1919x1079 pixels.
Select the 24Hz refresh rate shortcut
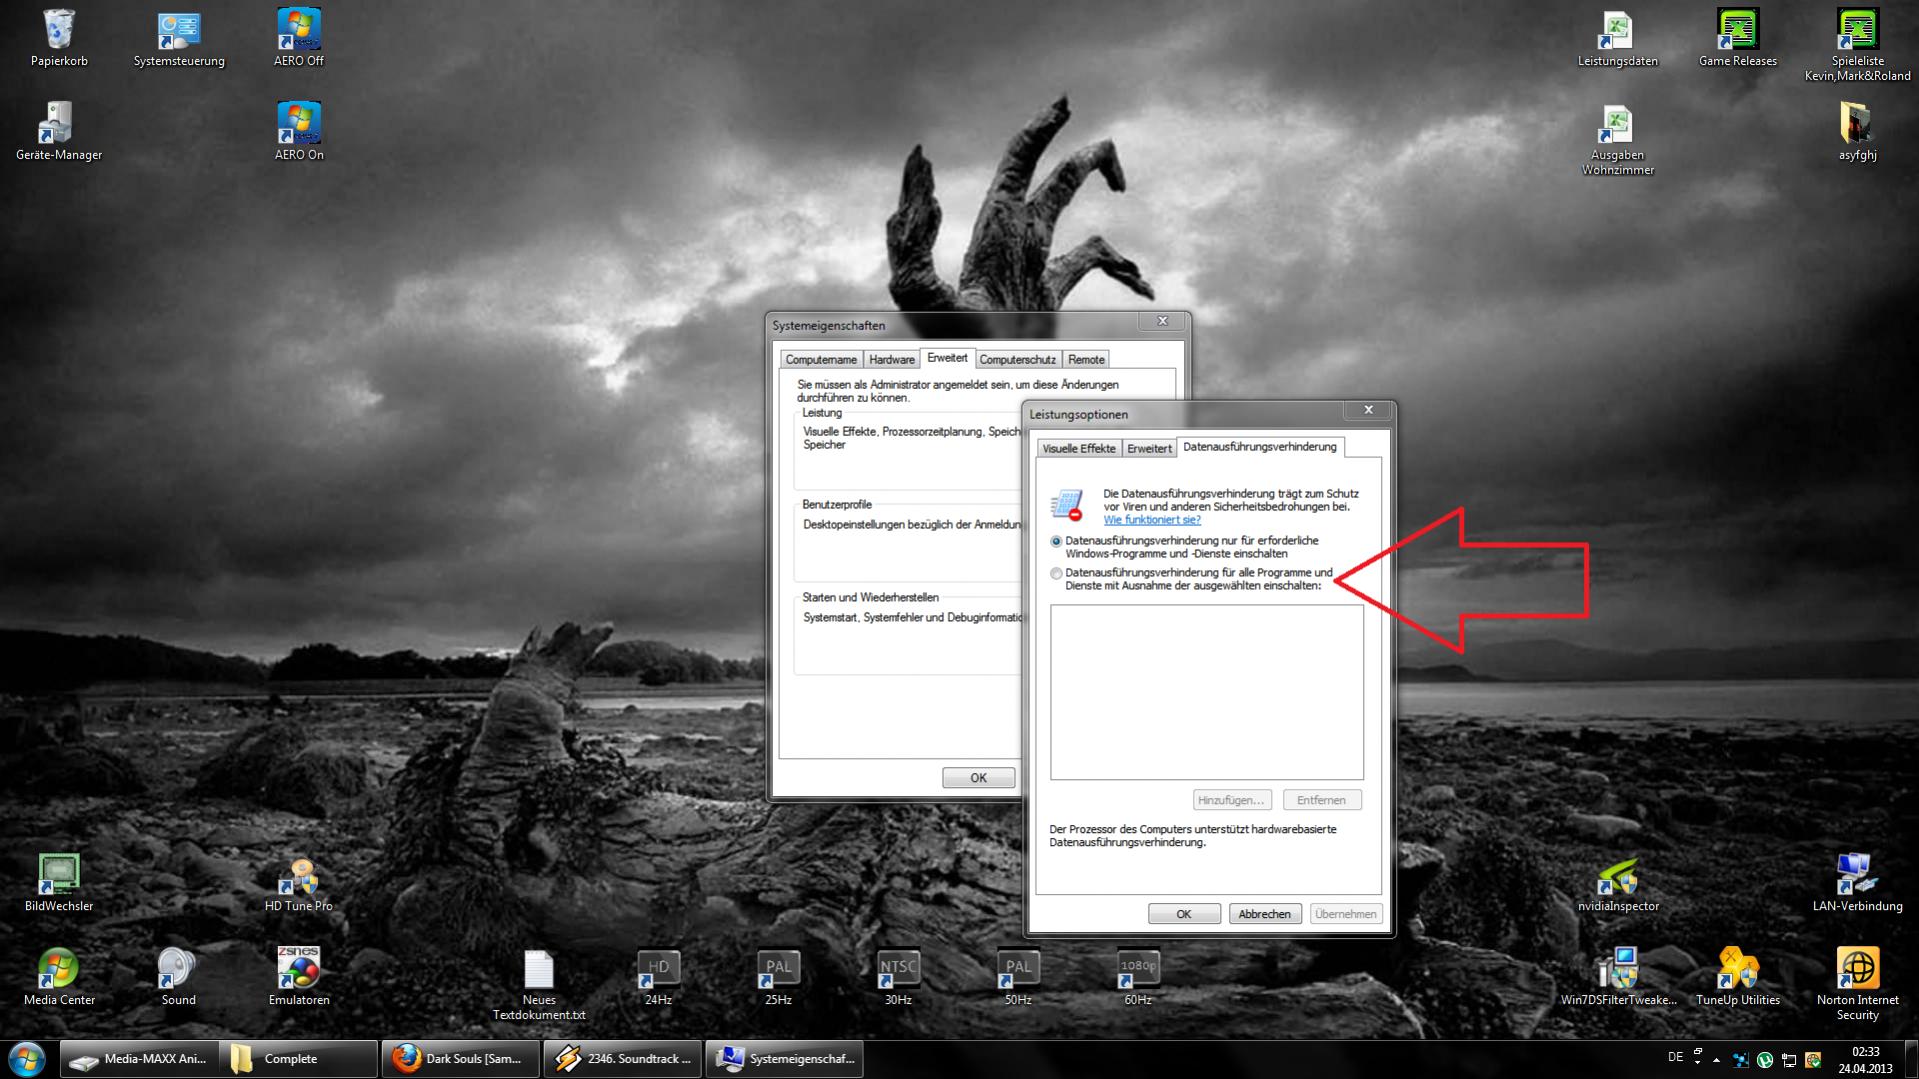click(658, 977)
